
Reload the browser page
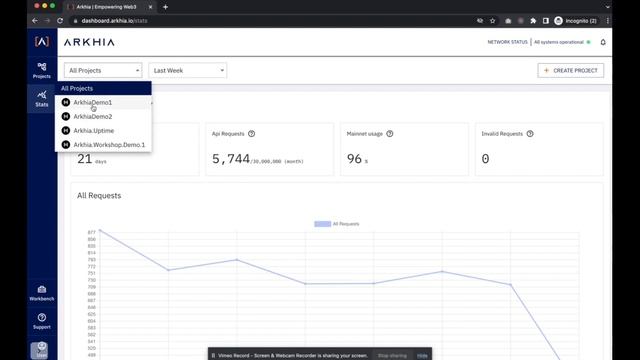tap(60, 20)
